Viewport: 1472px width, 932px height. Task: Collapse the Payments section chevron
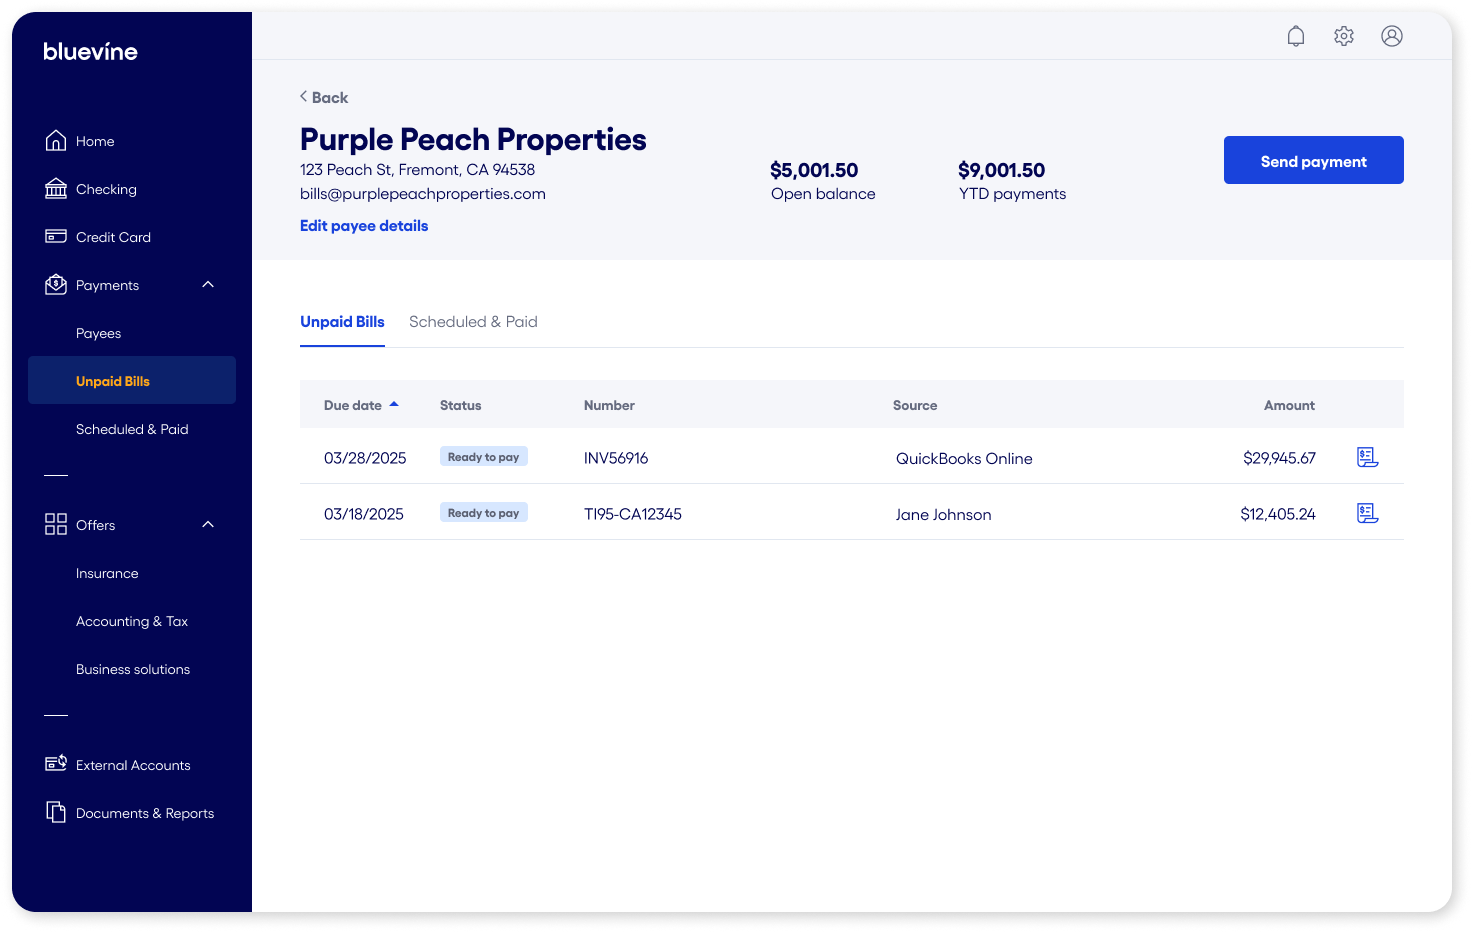click(x=207, y=284)
